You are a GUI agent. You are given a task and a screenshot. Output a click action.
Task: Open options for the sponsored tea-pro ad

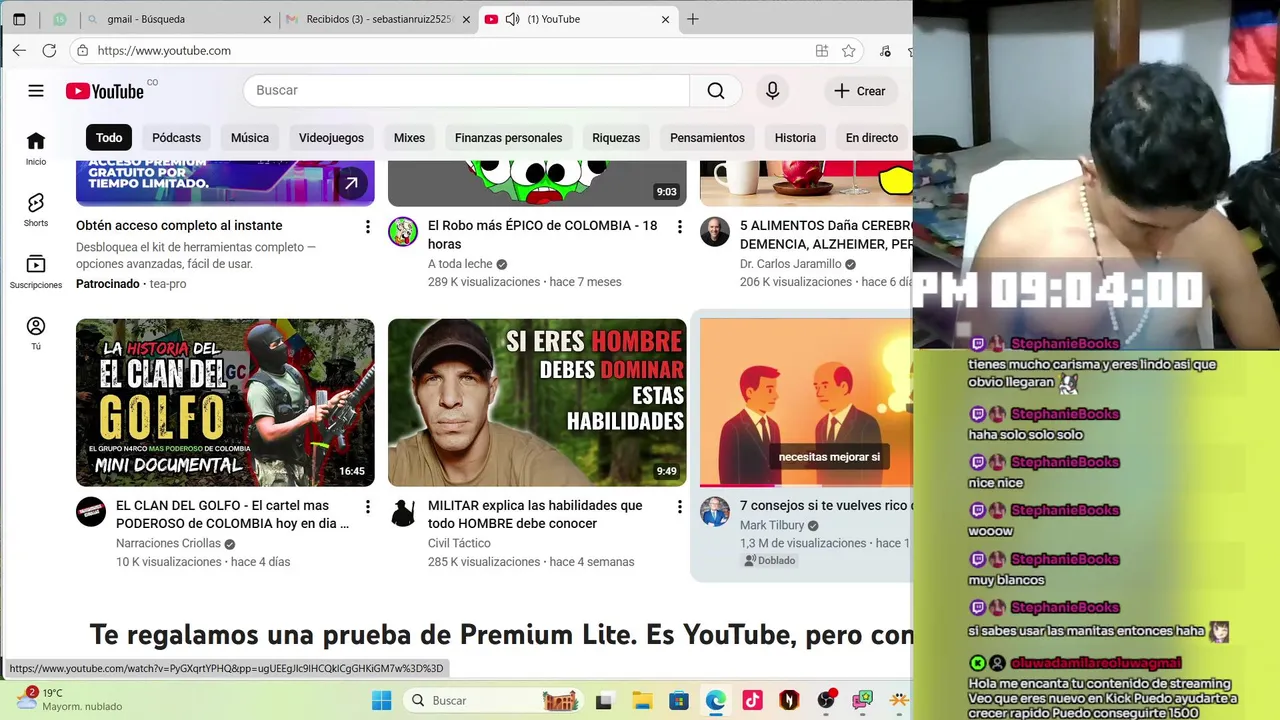367,227
